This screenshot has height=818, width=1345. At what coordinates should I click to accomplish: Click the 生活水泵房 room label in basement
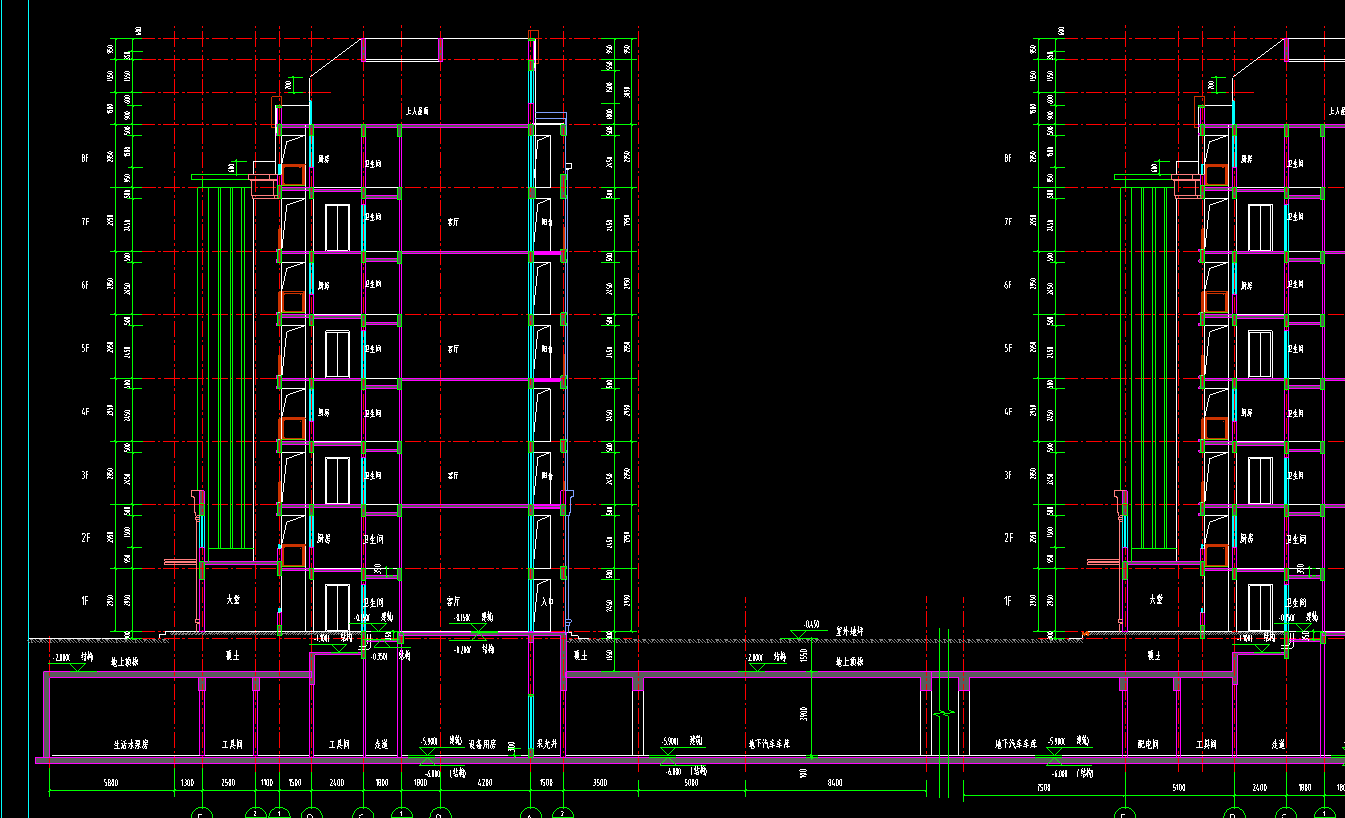coord(130,745)
